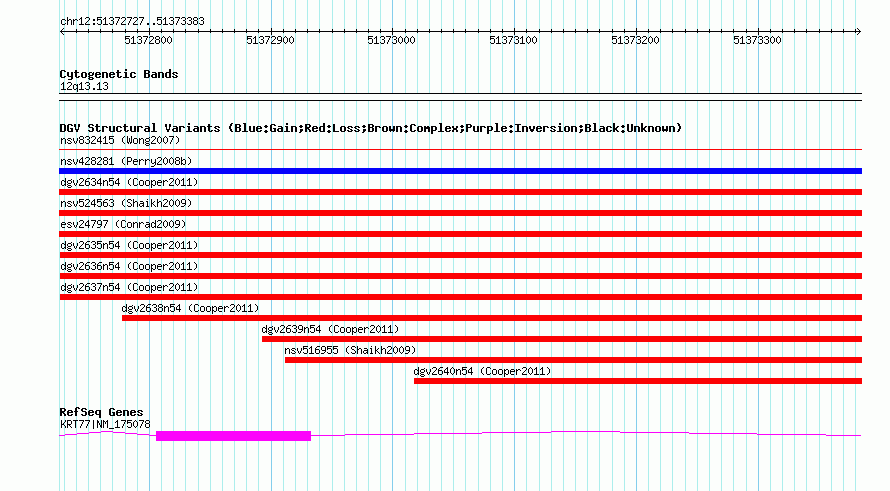890x491 pixels.
Task: Open the nsv524563 (Shaikh2009) variant label
Action: pyautogui.click(x=126, y=203)
